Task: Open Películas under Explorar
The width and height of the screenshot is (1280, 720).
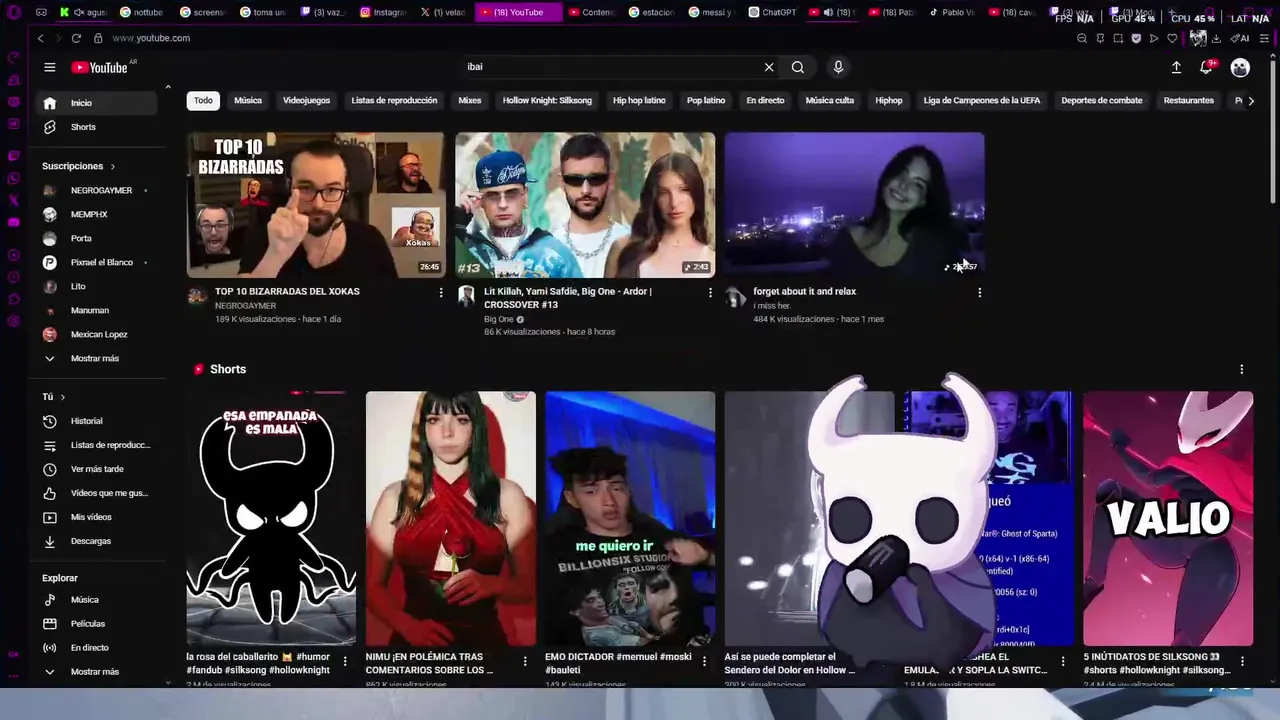Action: (x=98, y=624)
